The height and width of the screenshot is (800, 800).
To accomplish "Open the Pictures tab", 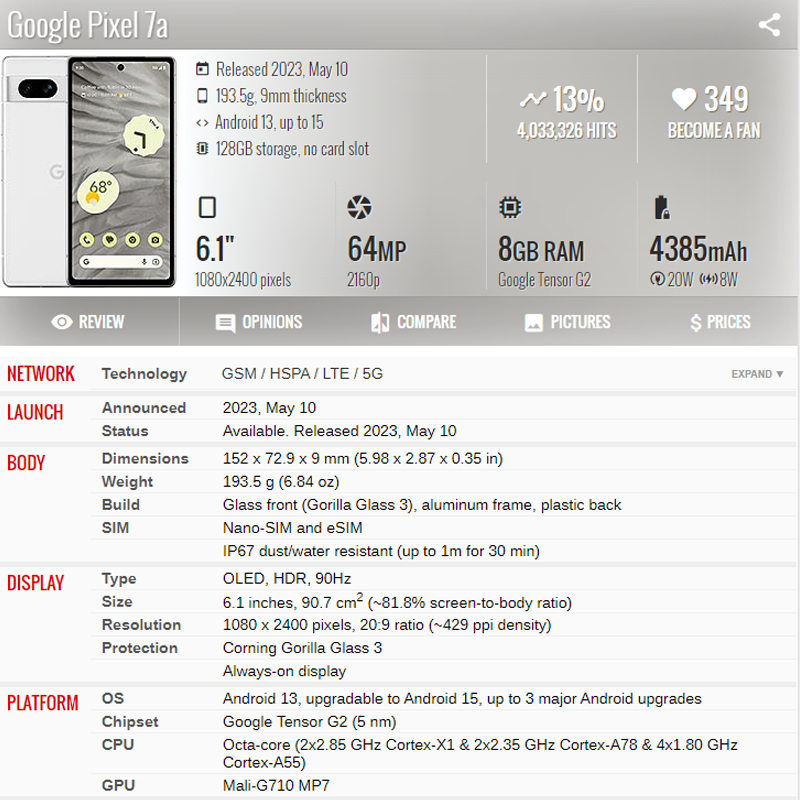I will point(567,322).
